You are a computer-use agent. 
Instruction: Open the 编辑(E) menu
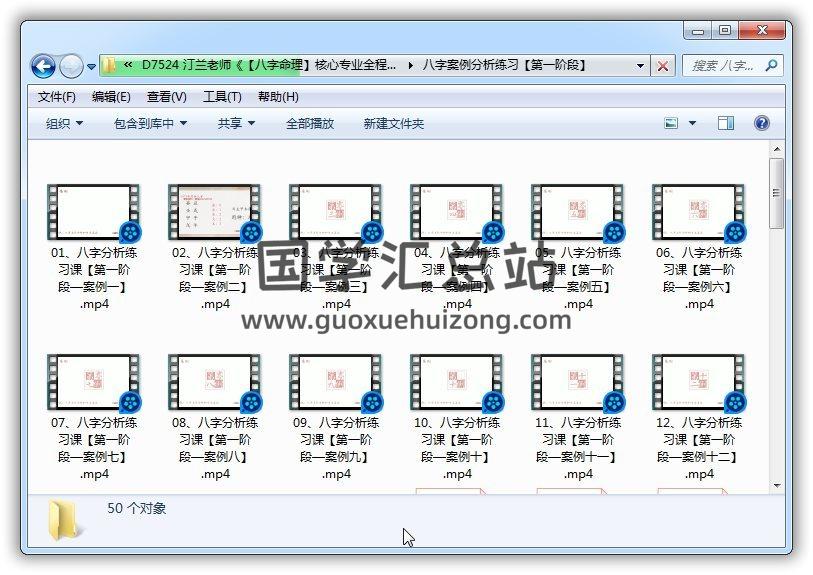coord(110,97)
